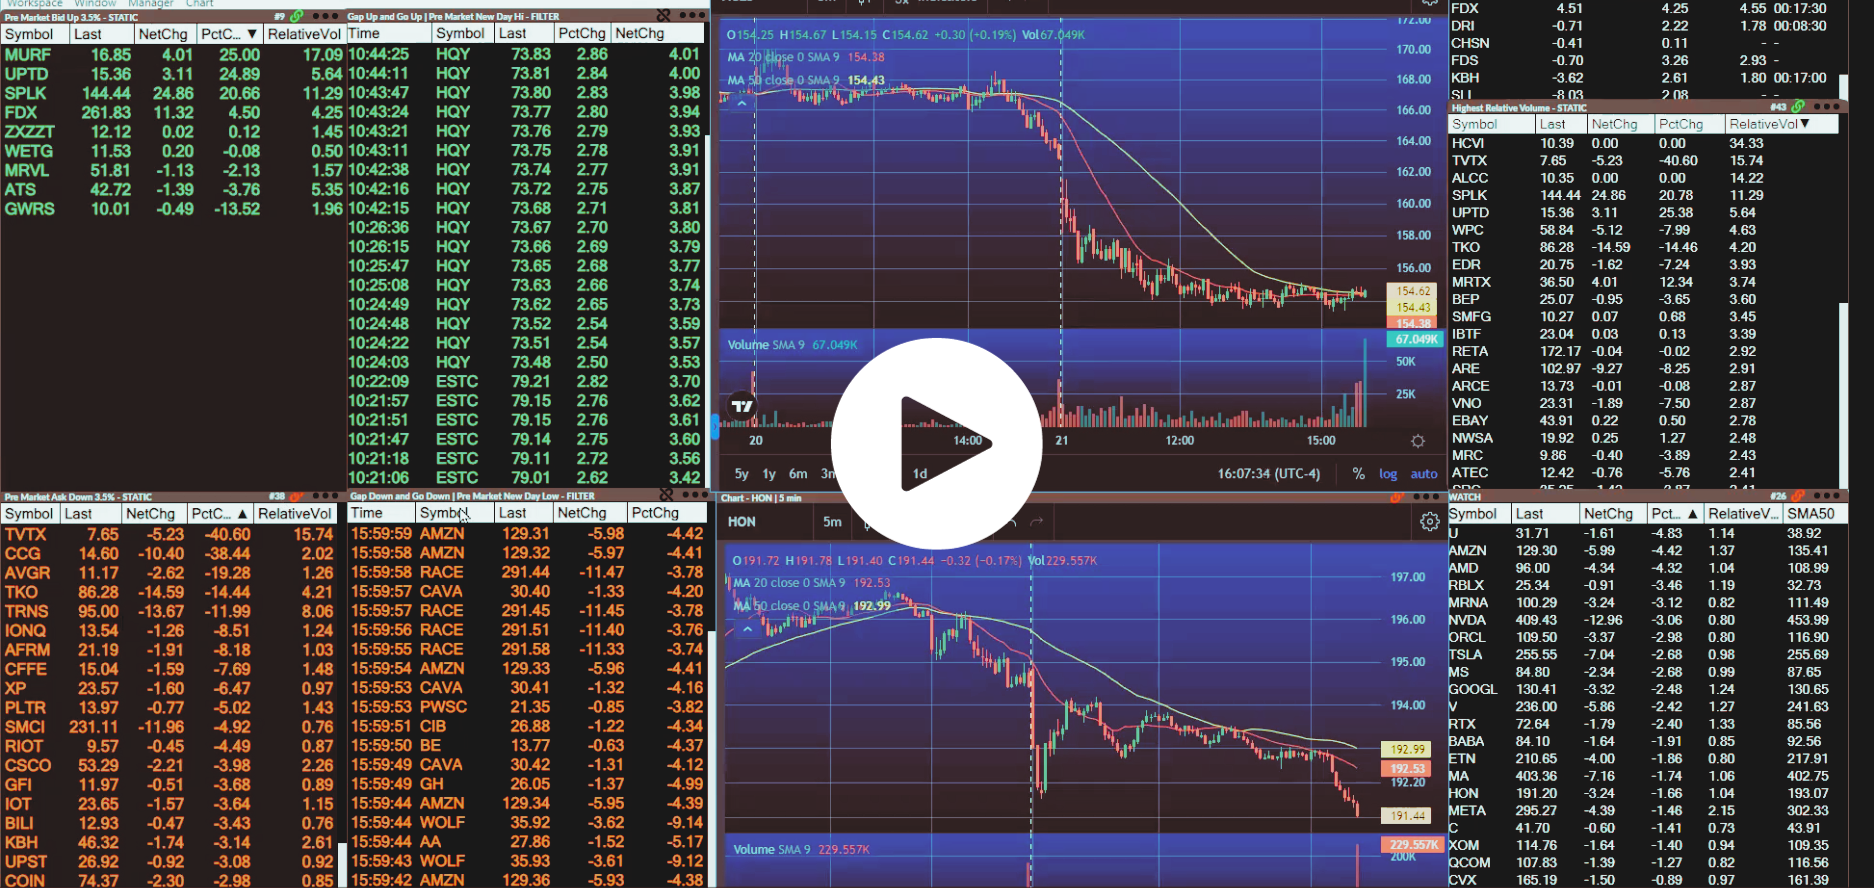This screenshot has height=888, width=1874.
Task: Click Volume SMA 9 legend on HON chart
Action: tap(802, 849)
